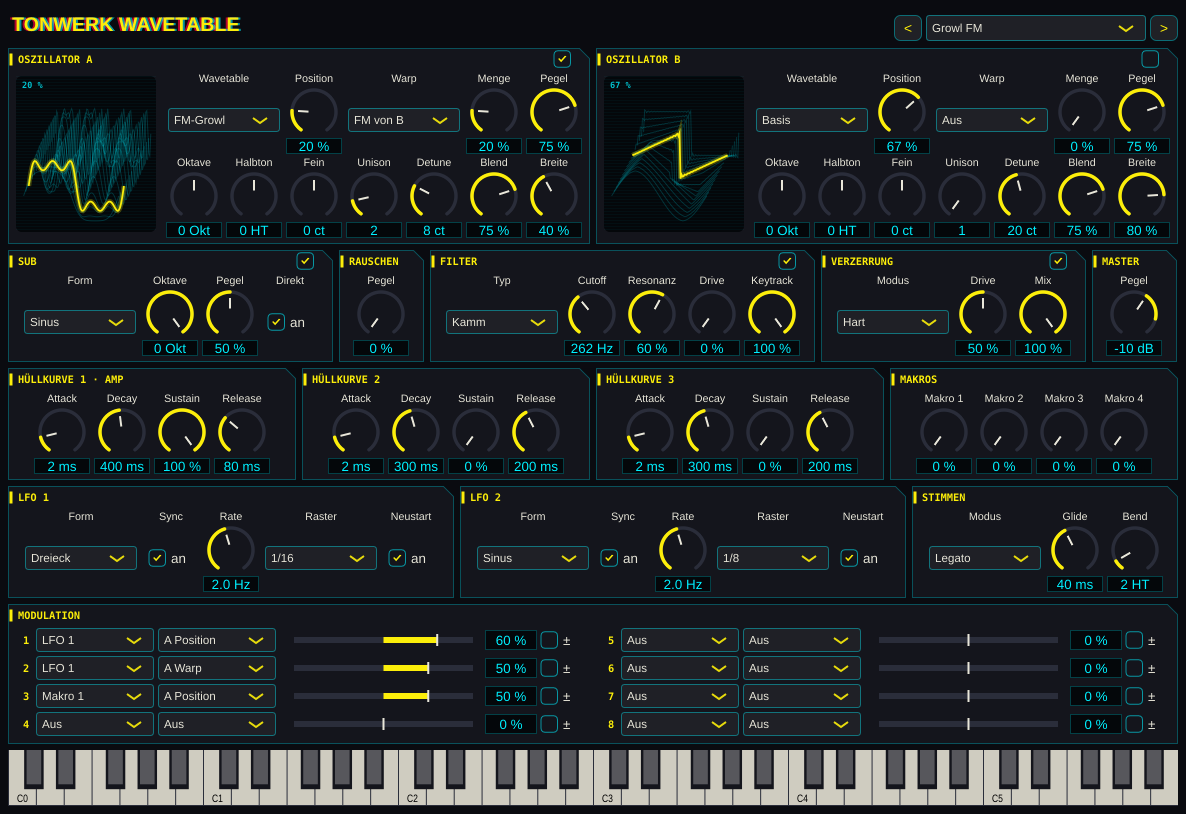Click the Hüllkurve 1 Sustain knob
The height and width of the screenshot is (814, 1186).
tap(182, 432)
